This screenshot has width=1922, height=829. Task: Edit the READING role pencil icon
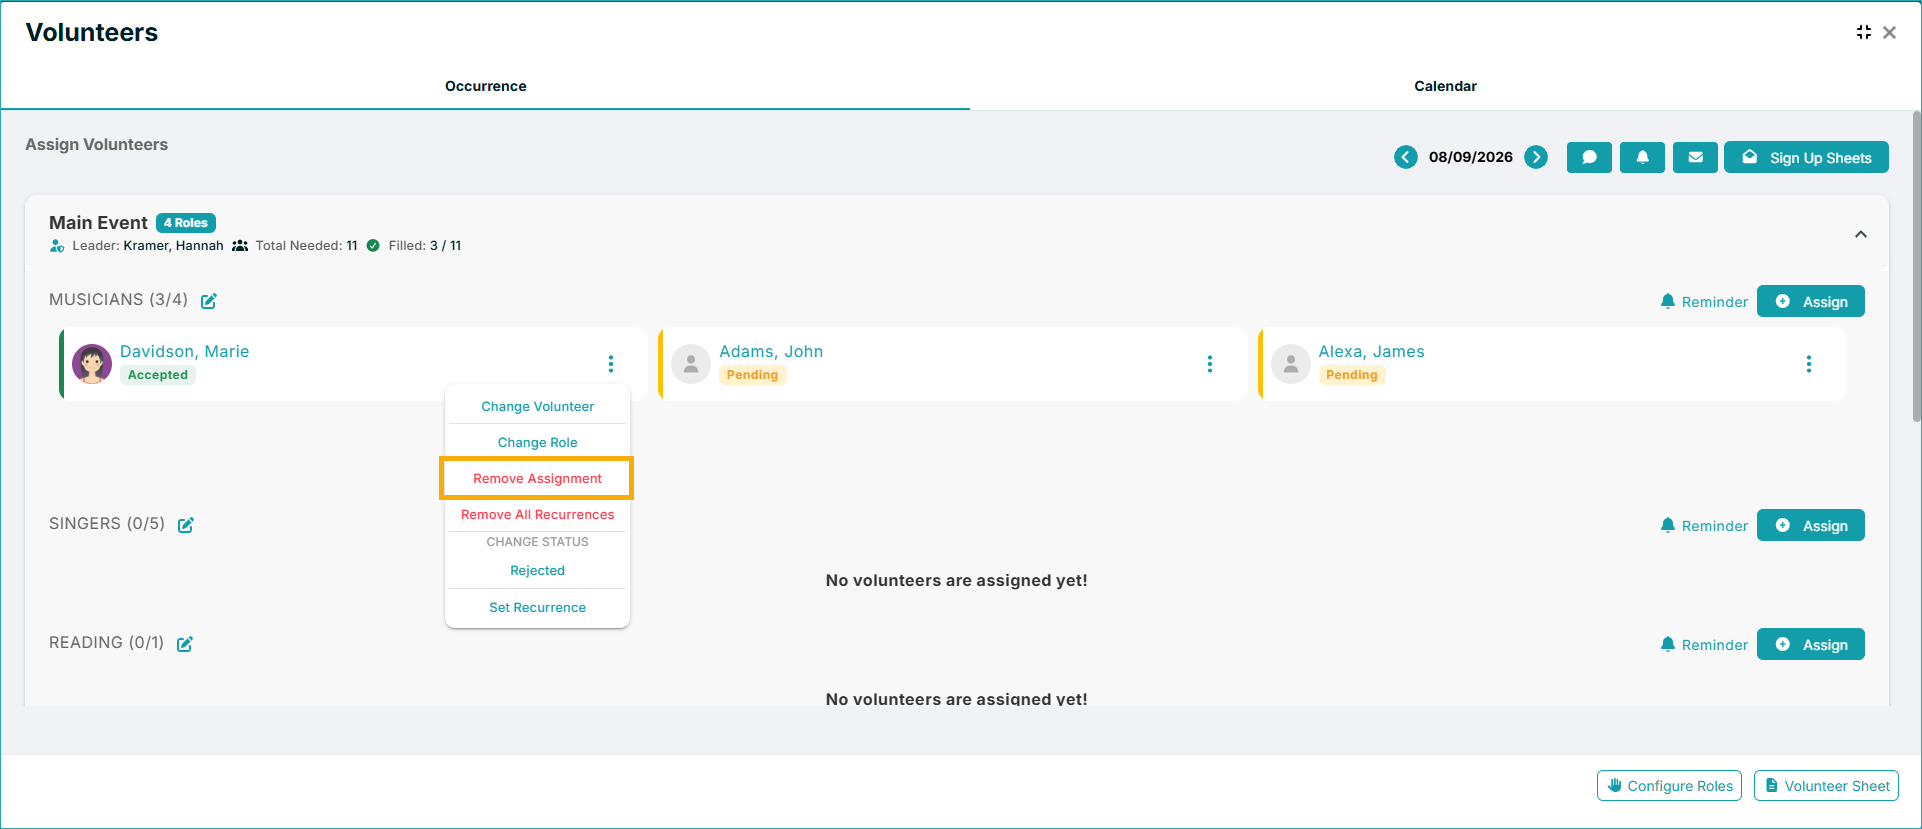pos(184,644)
